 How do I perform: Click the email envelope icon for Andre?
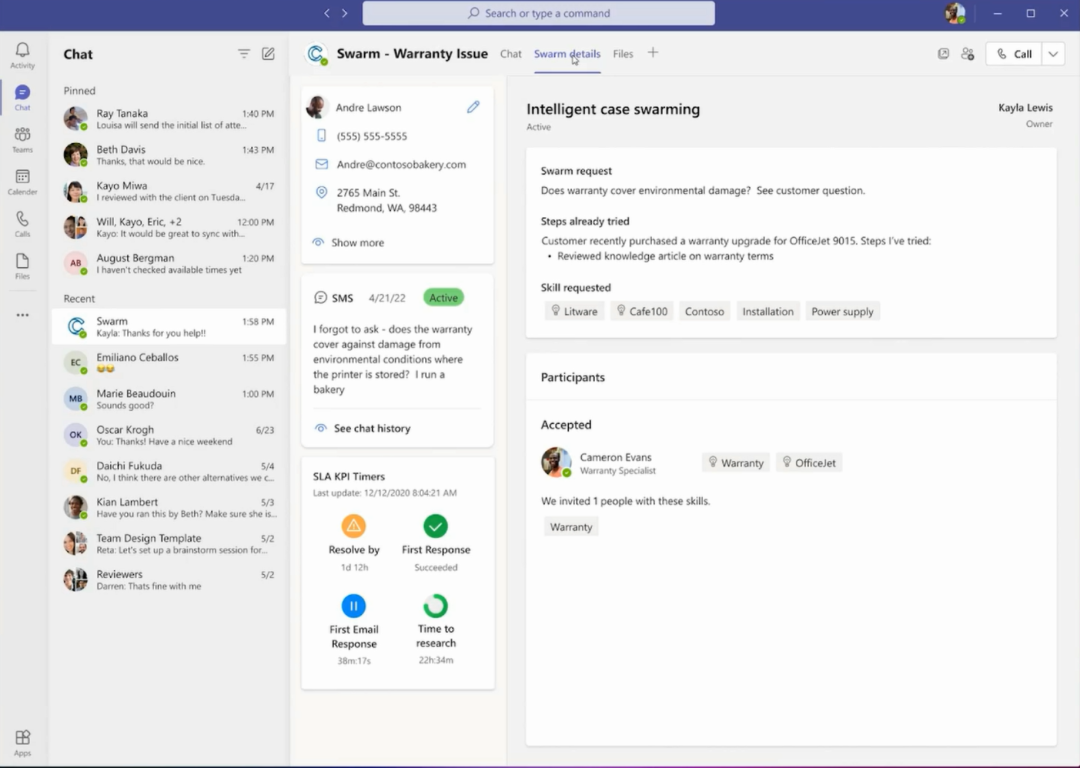[x=321, y=164]
